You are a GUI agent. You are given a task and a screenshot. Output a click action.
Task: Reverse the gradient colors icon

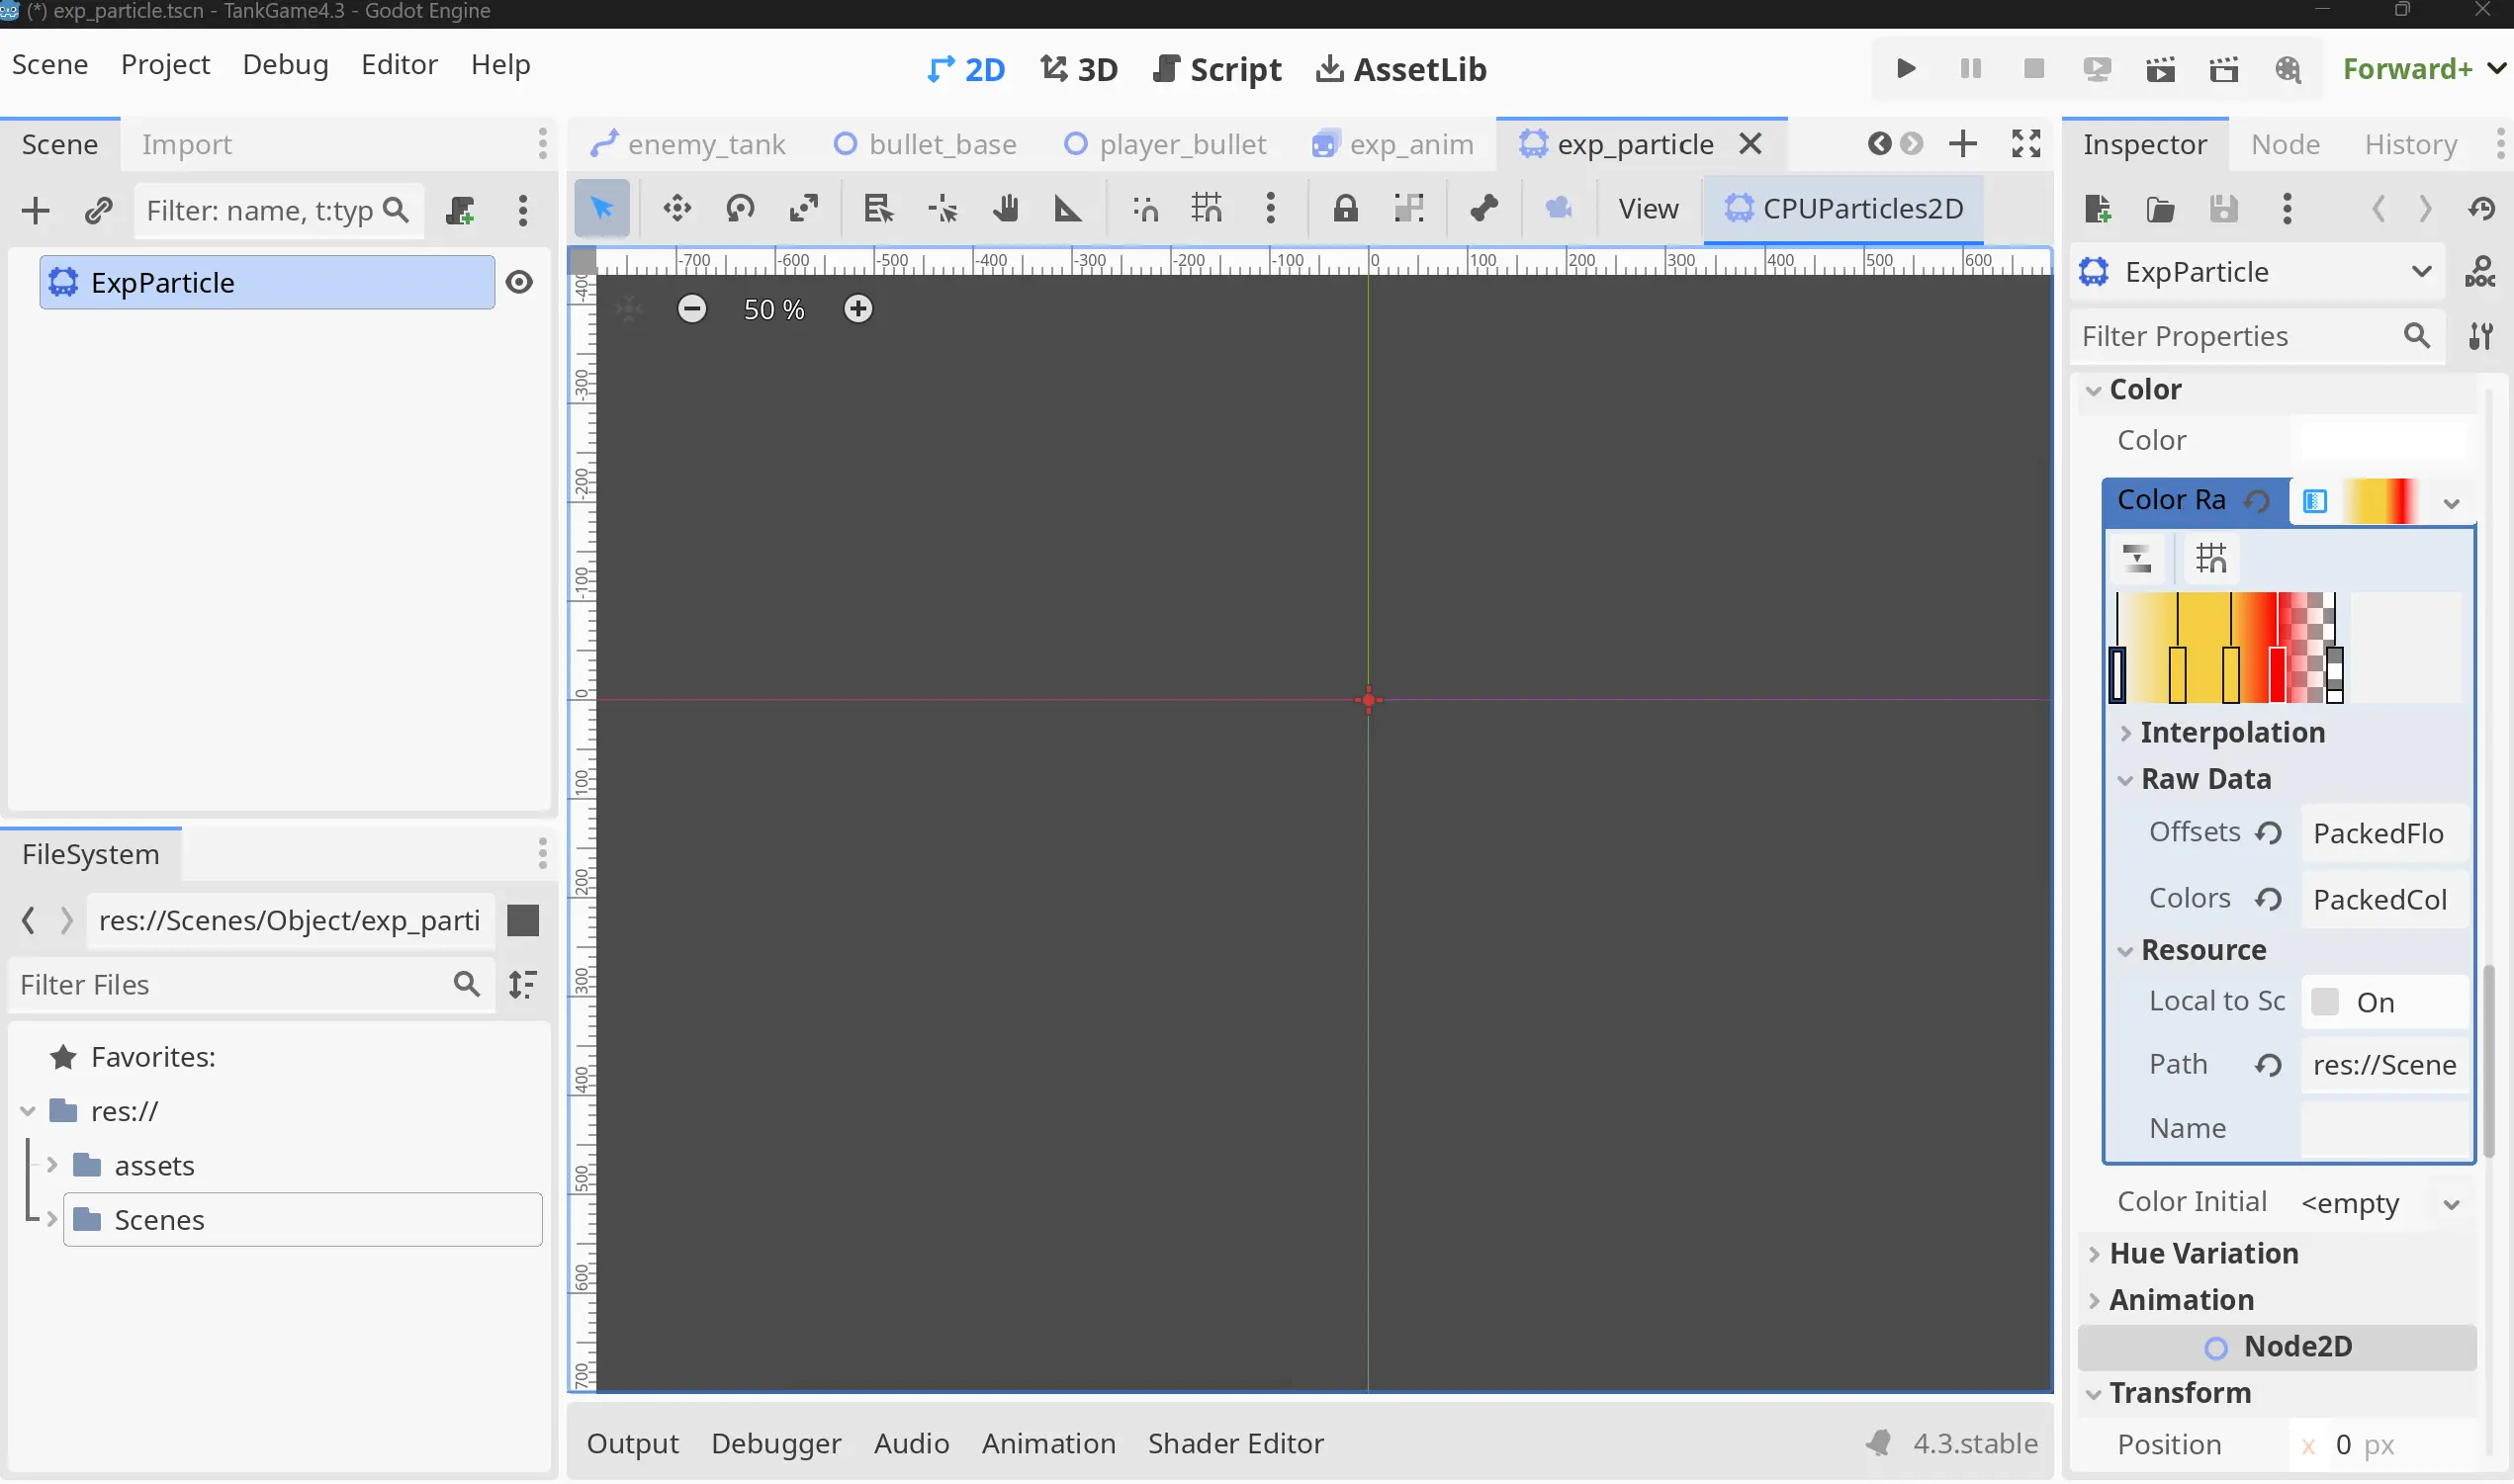coord(2137,557)
